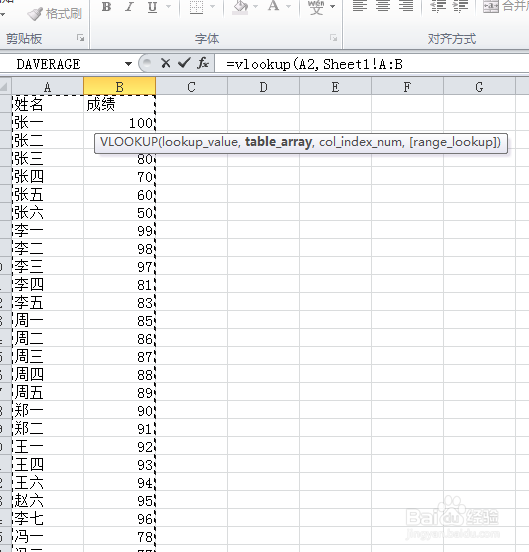Open the font color dropdown arrow

[x=289, y=7]
